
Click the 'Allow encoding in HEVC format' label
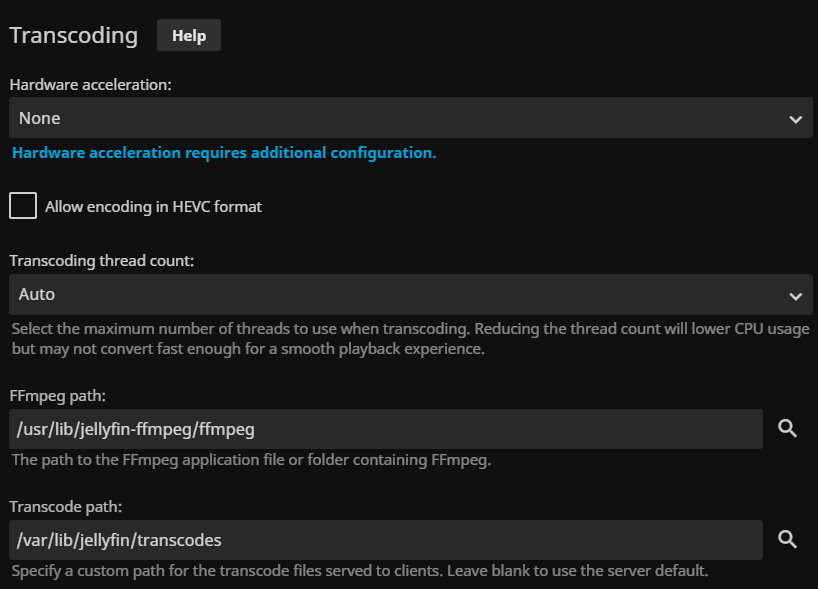coord(153,207)
